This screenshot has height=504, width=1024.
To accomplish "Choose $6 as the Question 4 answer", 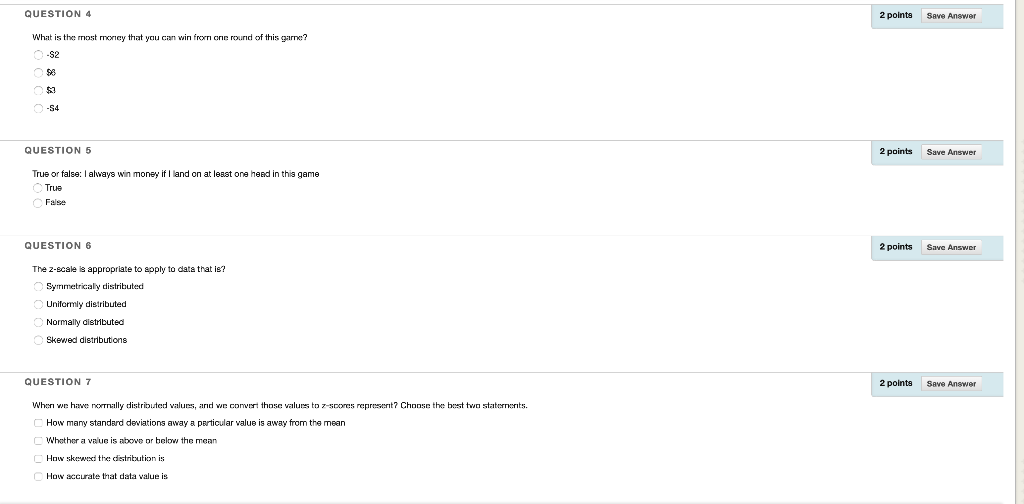I will coord(38,72).
